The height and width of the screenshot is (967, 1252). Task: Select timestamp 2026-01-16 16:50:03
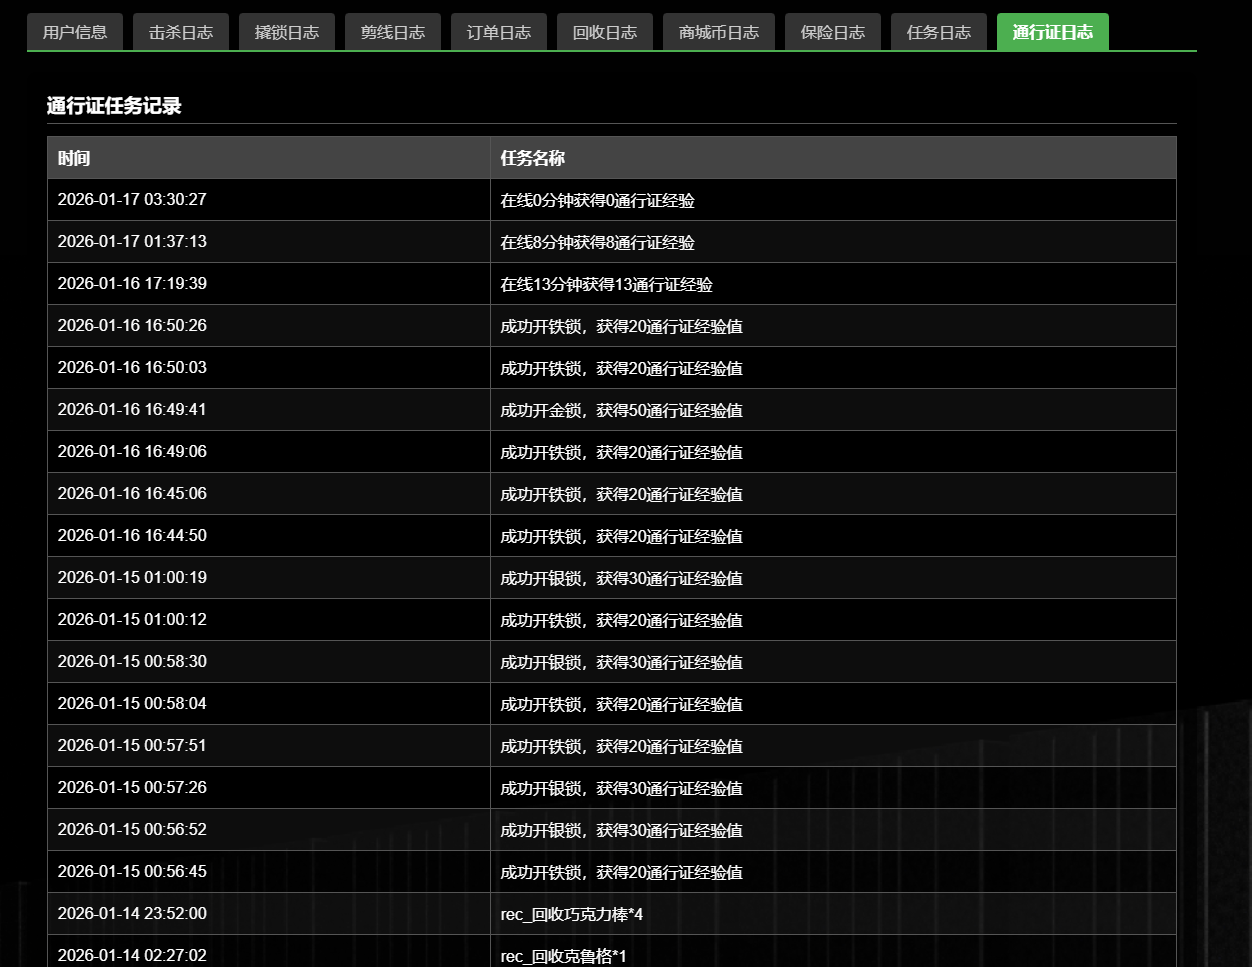coord(132,367)
